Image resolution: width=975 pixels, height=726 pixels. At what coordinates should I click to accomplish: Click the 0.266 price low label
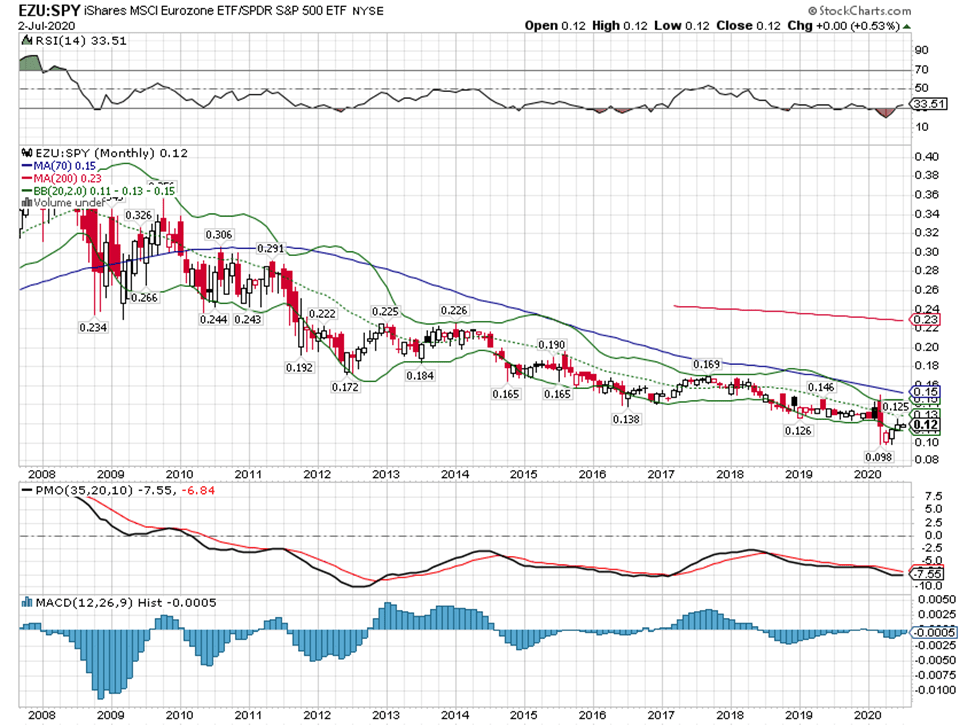tap(144, 298)
